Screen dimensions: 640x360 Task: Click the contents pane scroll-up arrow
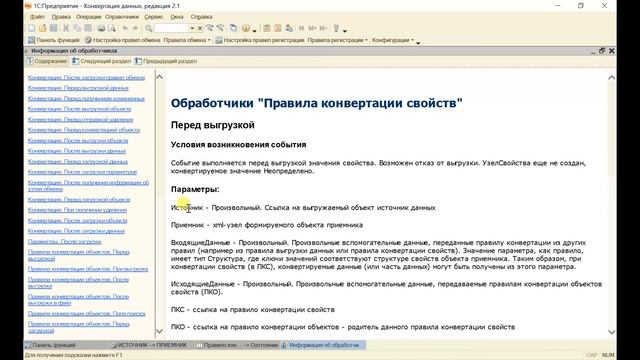point(160,77)
